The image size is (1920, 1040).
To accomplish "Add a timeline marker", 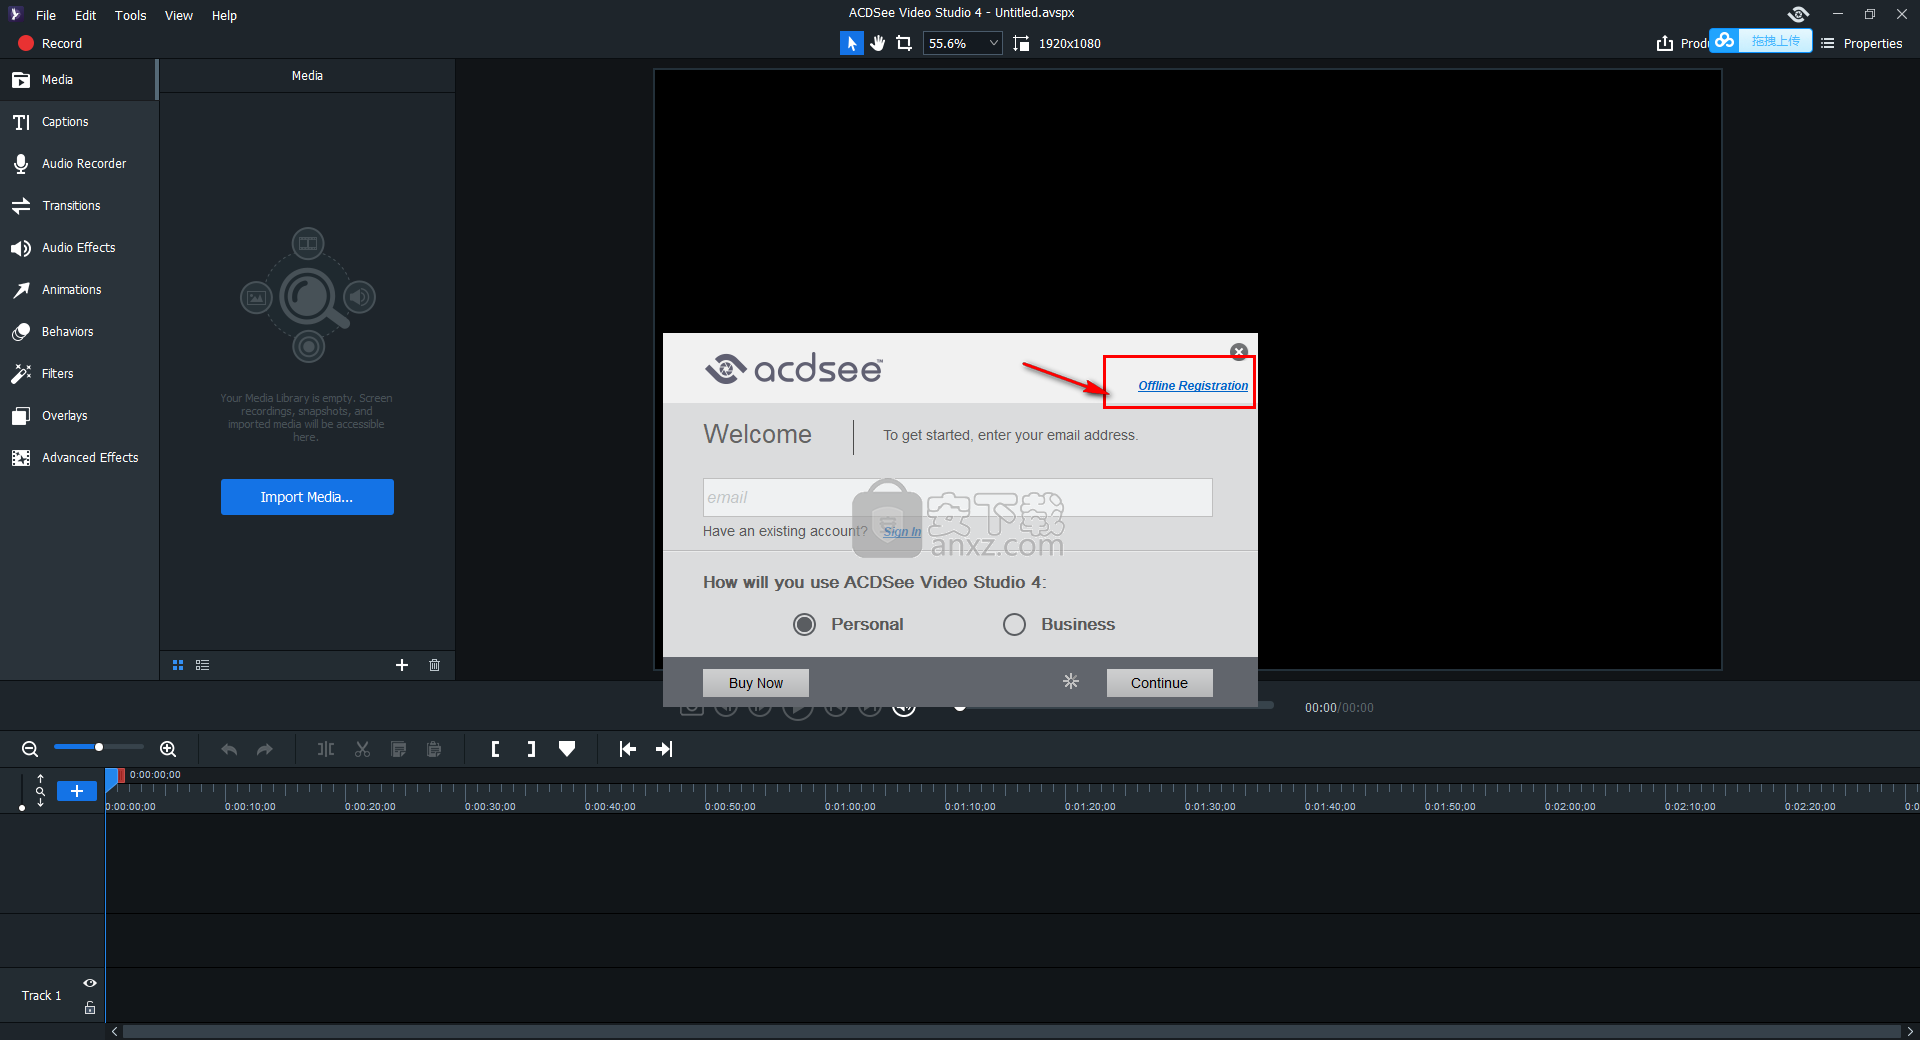I will pos(567,749).
